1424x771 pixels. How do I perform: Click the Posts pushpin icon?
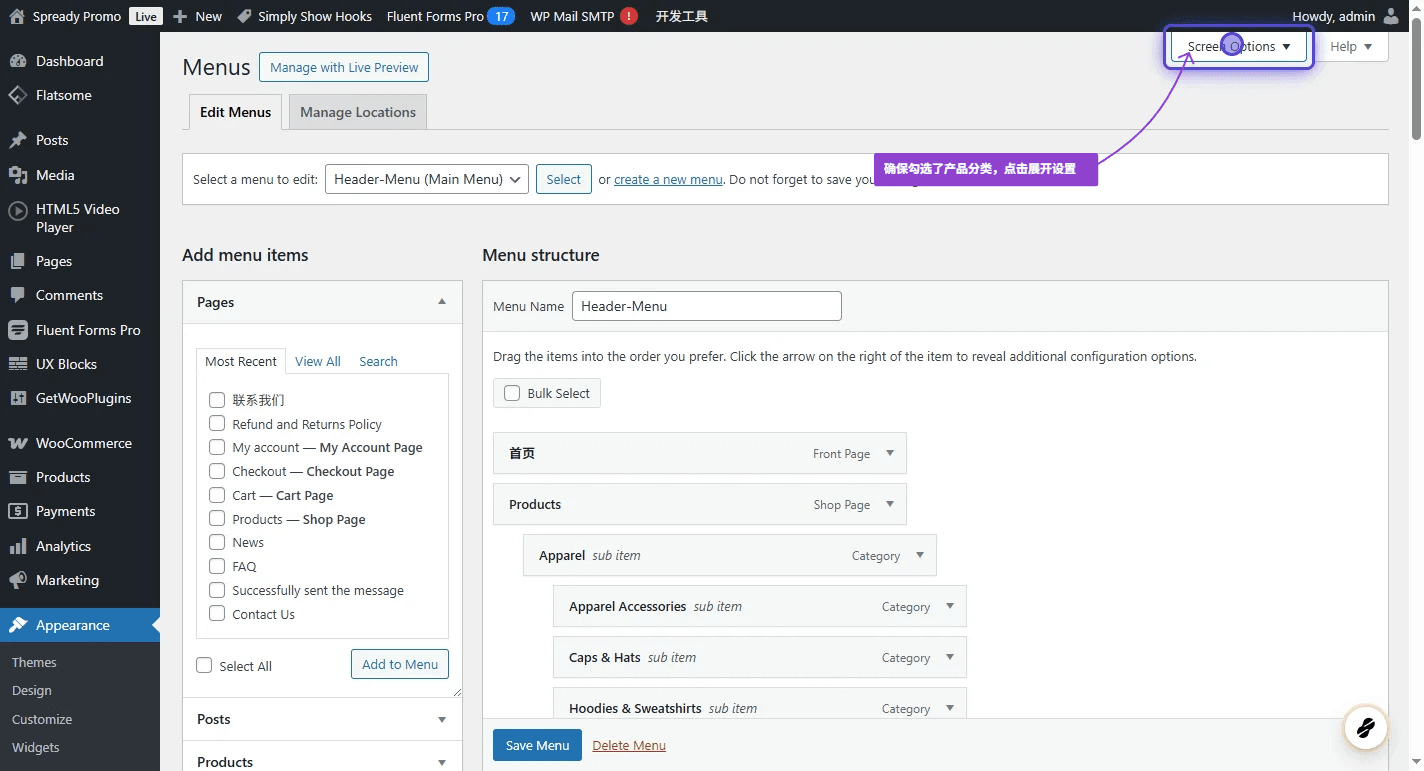[x=17, y=140]
